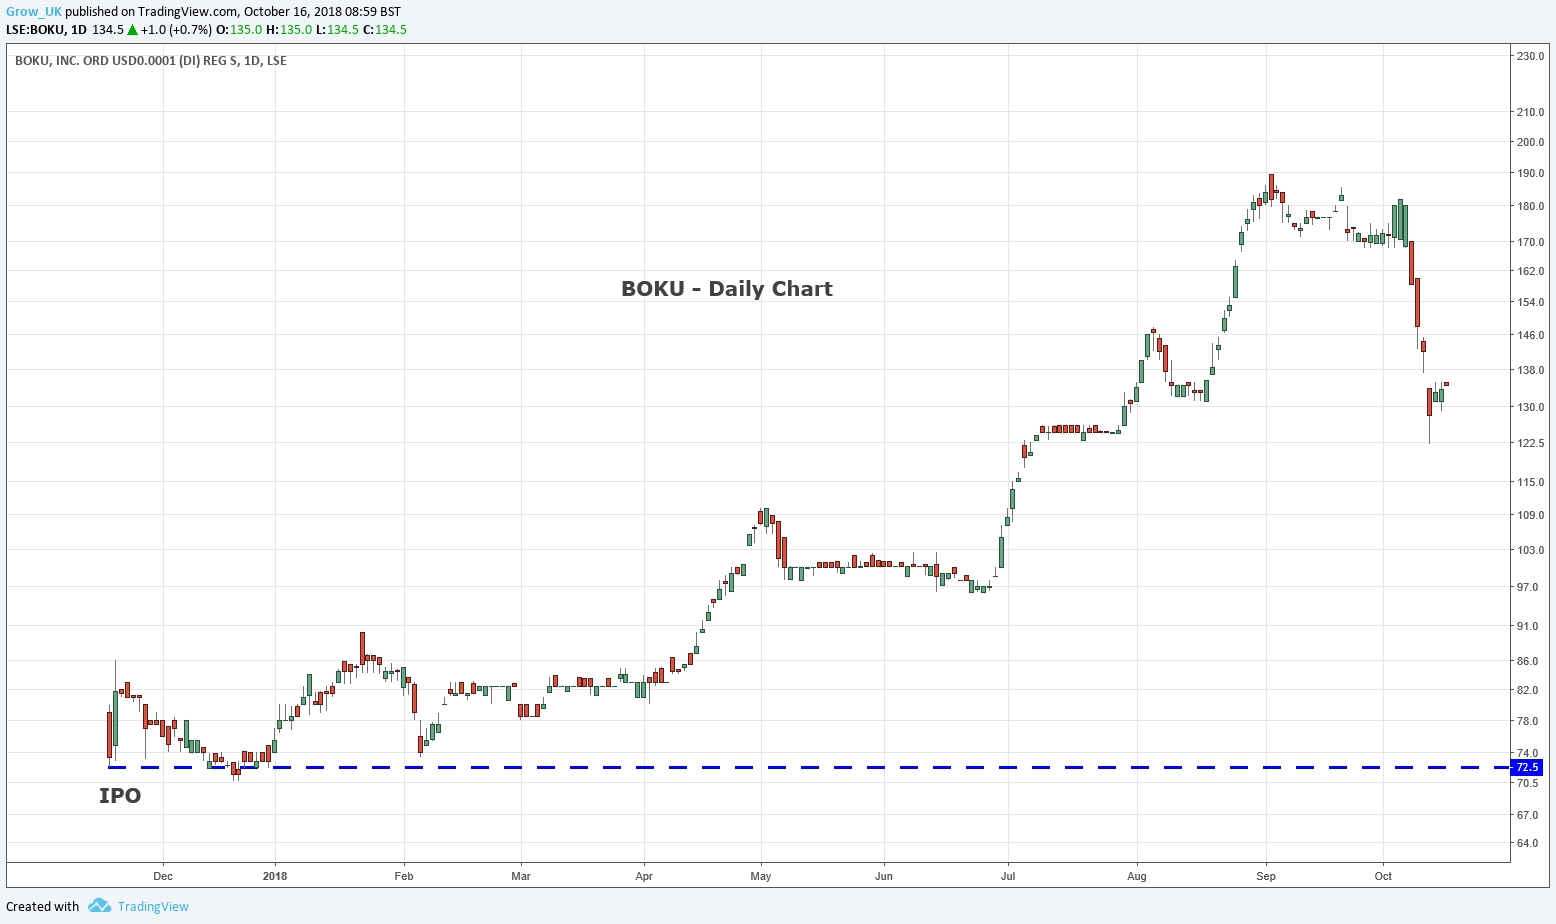Click the 86.0 price axis label
The image size is (1556, 924).
pyautogui.click(x=1530, y=661)
